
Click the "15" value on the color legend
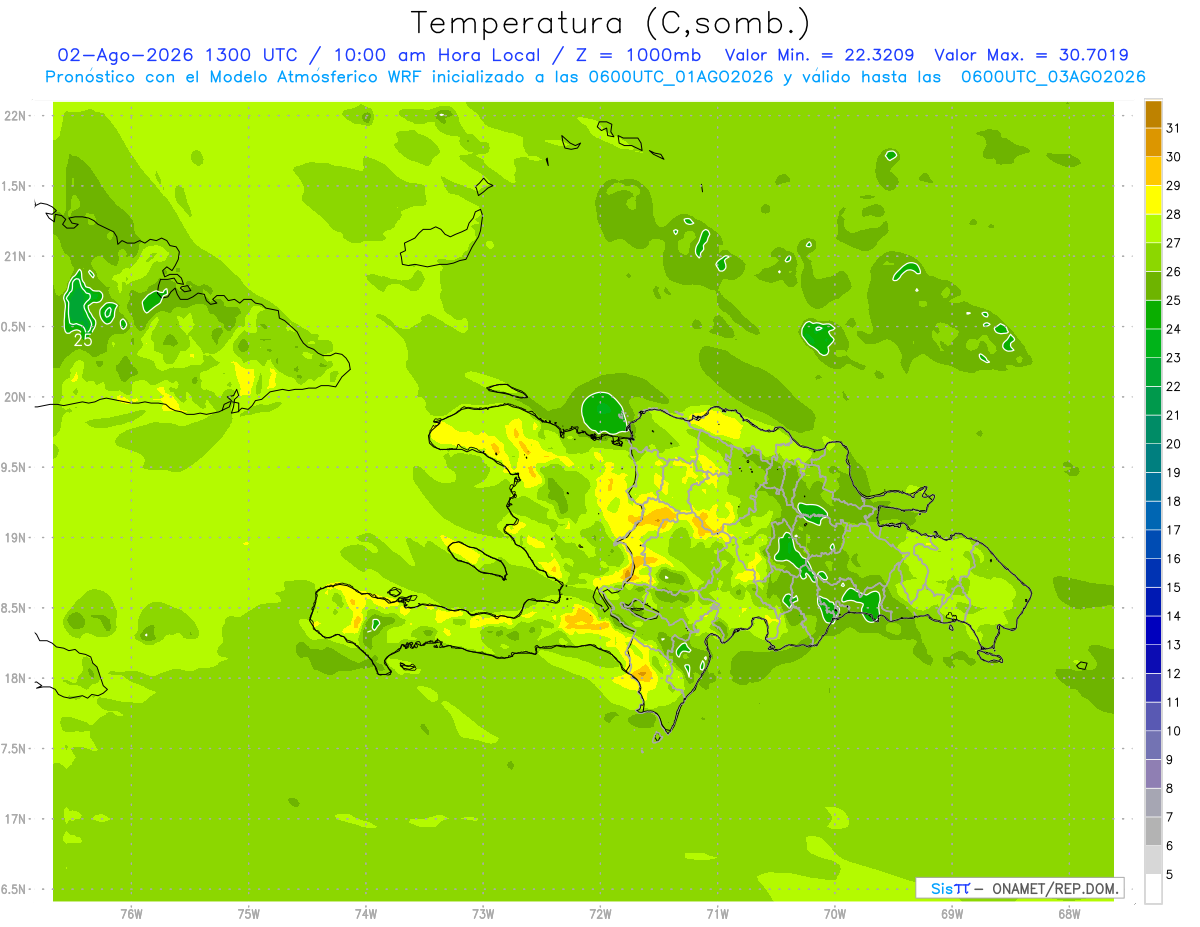(x=1173, y=587)
